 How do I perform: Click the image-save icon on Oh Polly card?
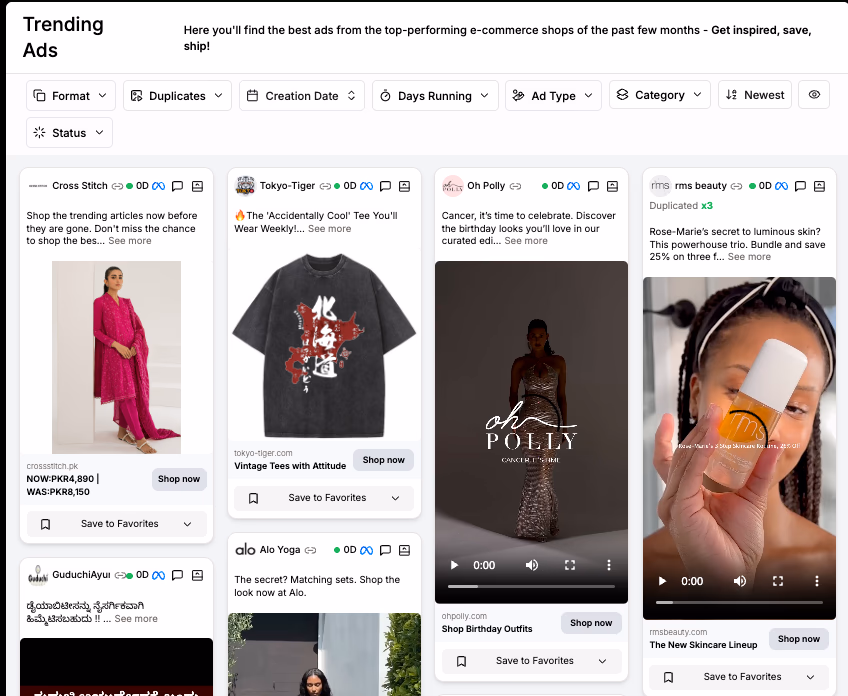(612, 186)
